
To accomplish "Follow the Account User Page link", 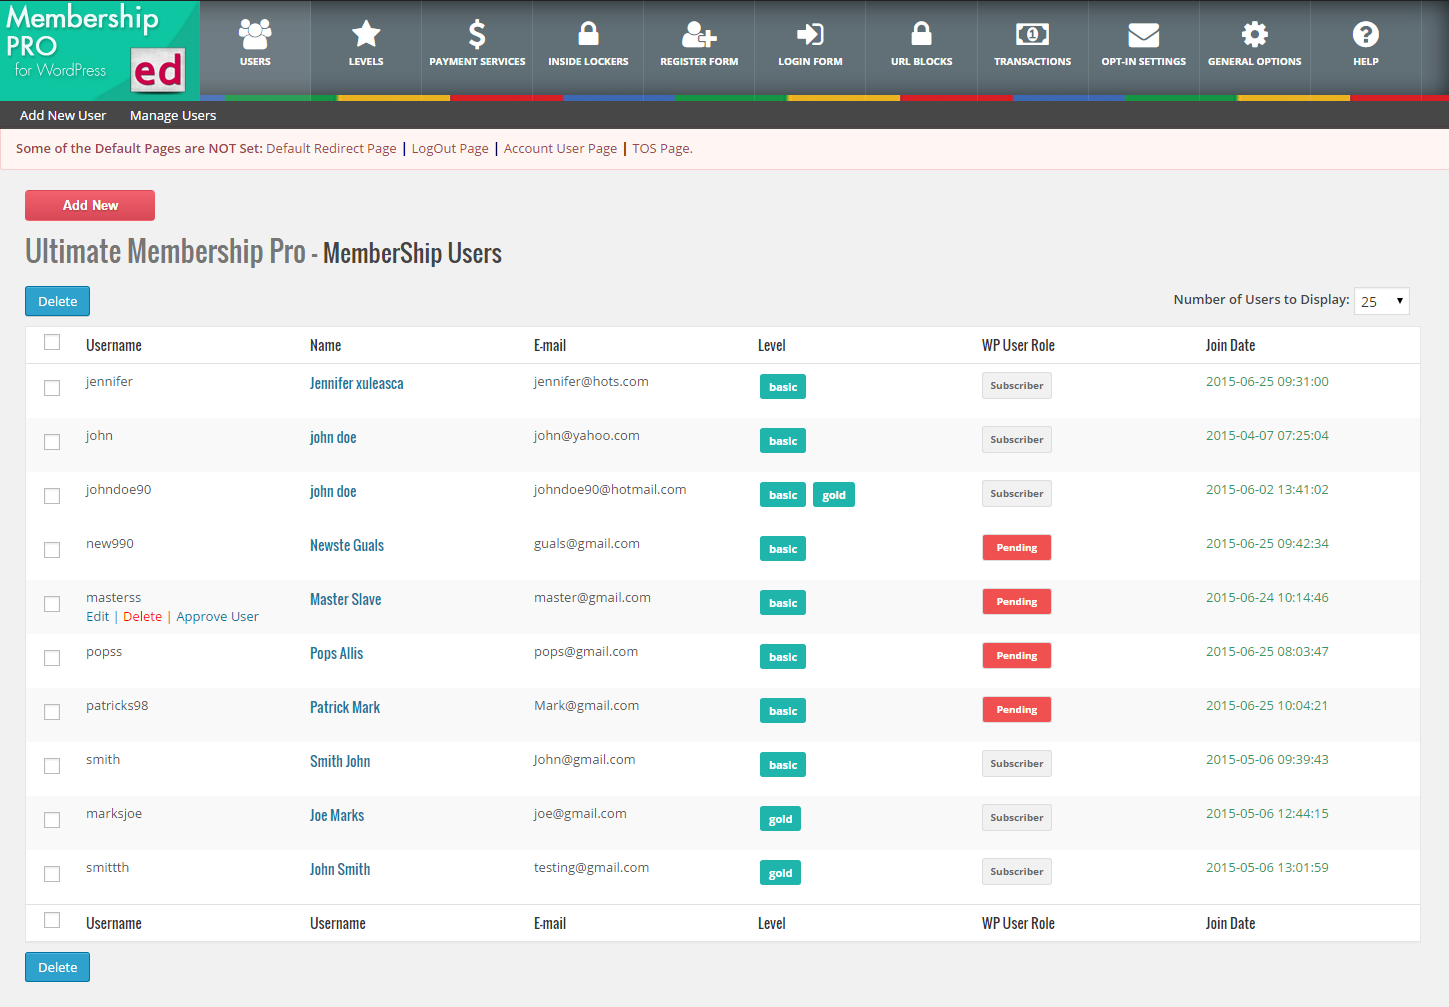I will tap(560, 149).
